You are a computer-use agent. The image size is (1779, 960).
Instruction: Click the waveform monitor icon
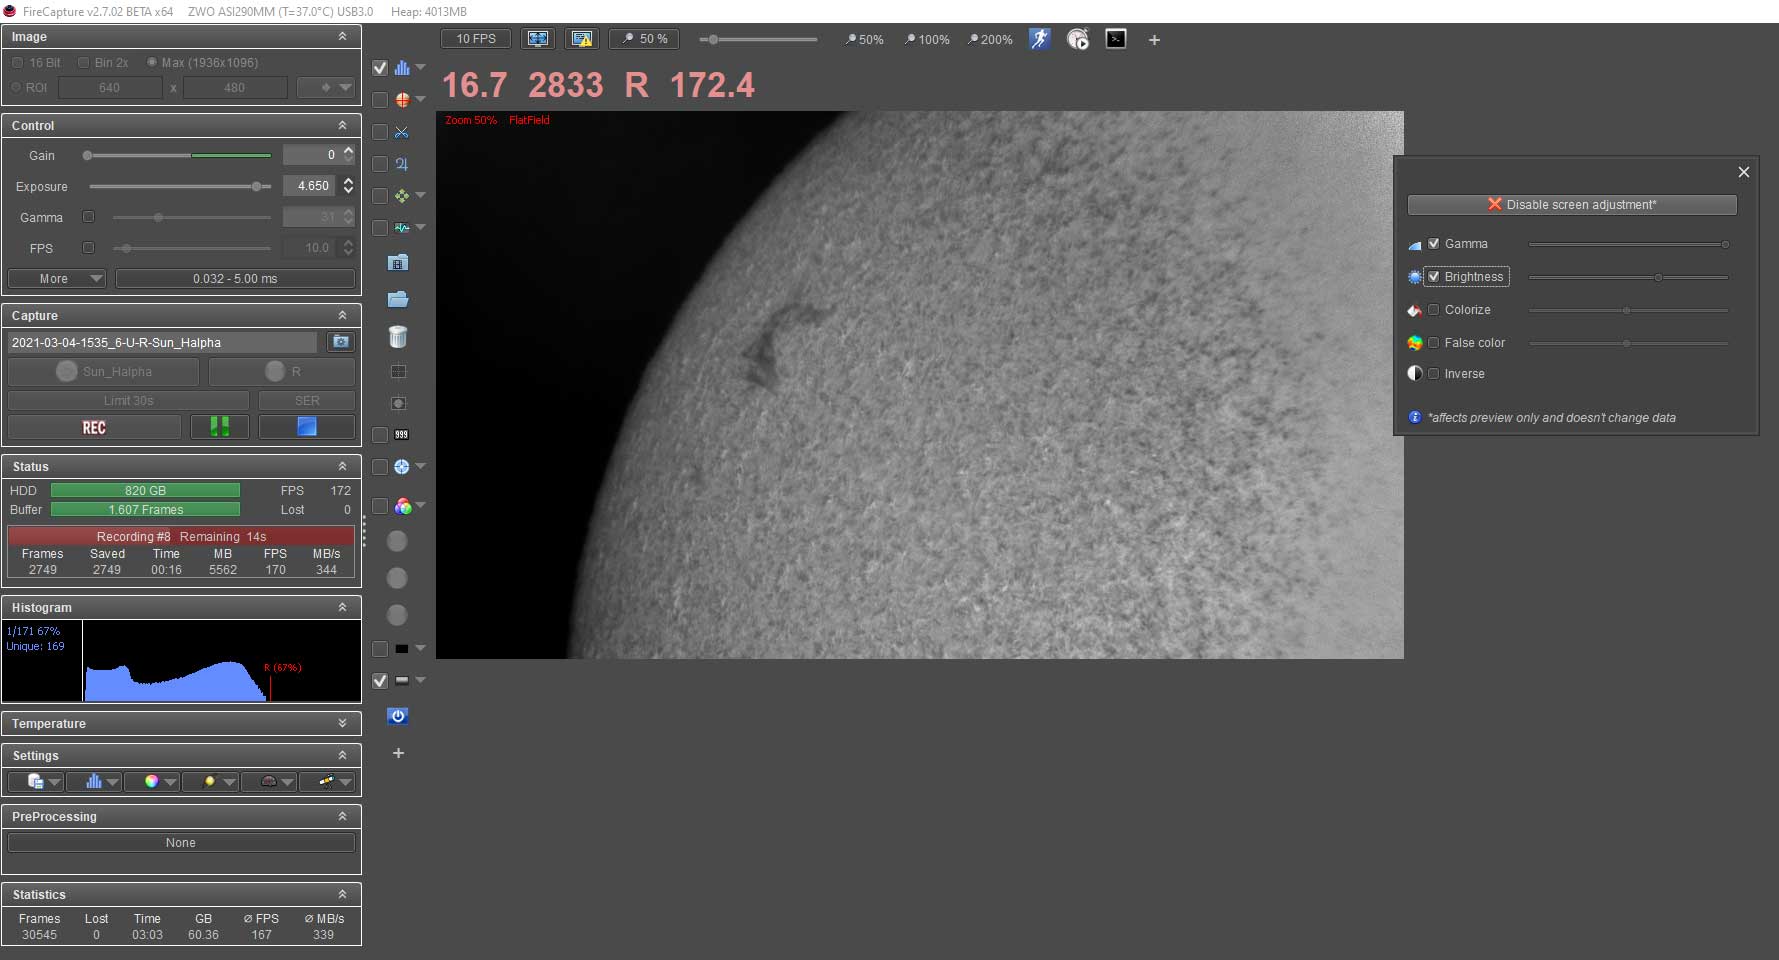click(x=402, y=228)
